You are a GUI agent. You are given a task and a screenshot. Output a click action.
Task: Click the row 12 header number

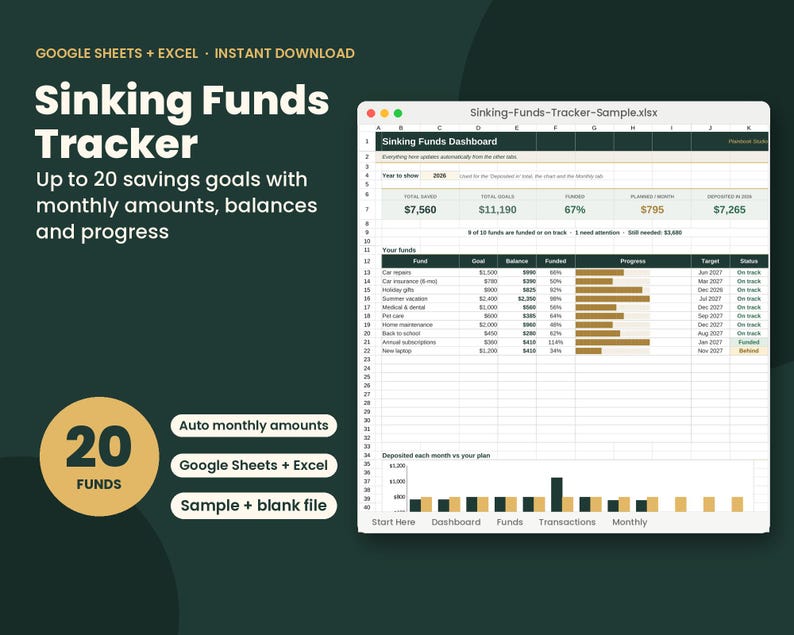point(367,261)
